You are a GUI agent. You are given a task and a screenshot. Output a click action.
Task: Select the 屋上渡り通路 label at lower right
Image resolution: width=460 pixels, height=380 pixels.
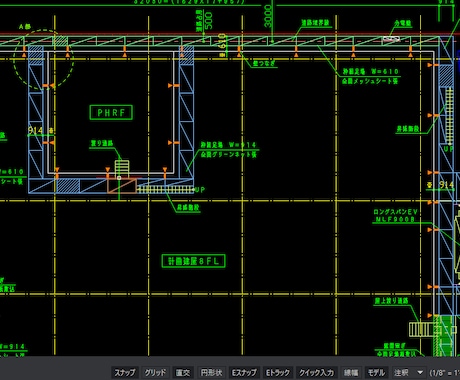(x=391, y=301)
